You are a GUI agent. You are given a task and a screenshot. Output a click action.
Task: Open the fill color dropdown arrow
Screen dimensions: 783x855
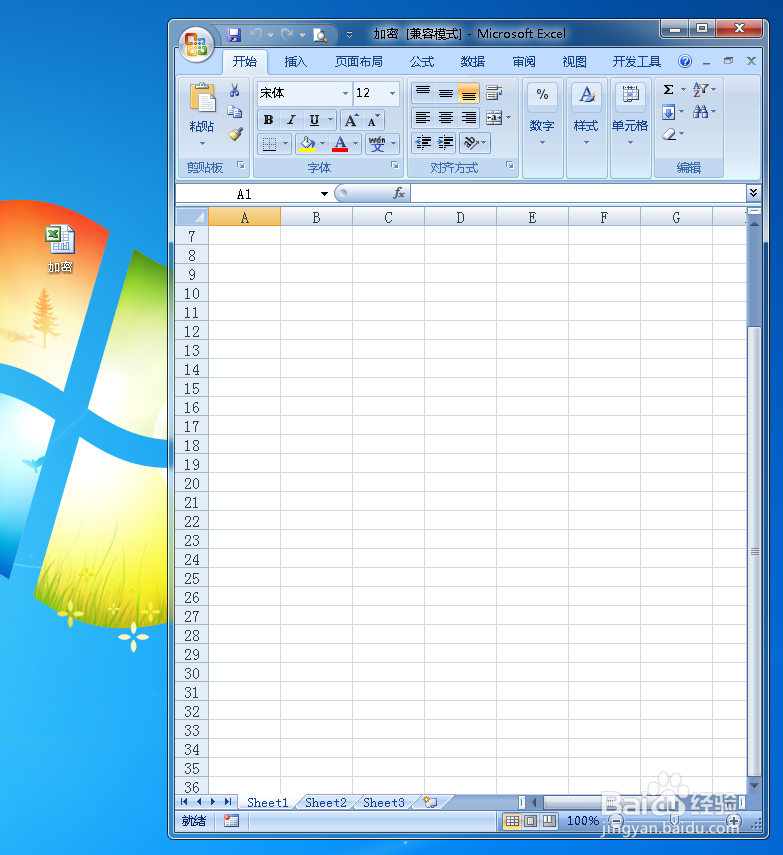click(x=322, y=144)
